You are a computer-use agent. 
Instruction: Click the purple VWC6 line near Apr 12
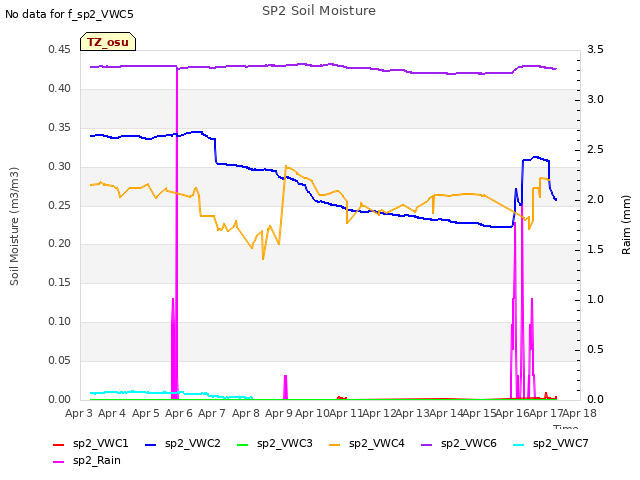(x=379, y=70)
